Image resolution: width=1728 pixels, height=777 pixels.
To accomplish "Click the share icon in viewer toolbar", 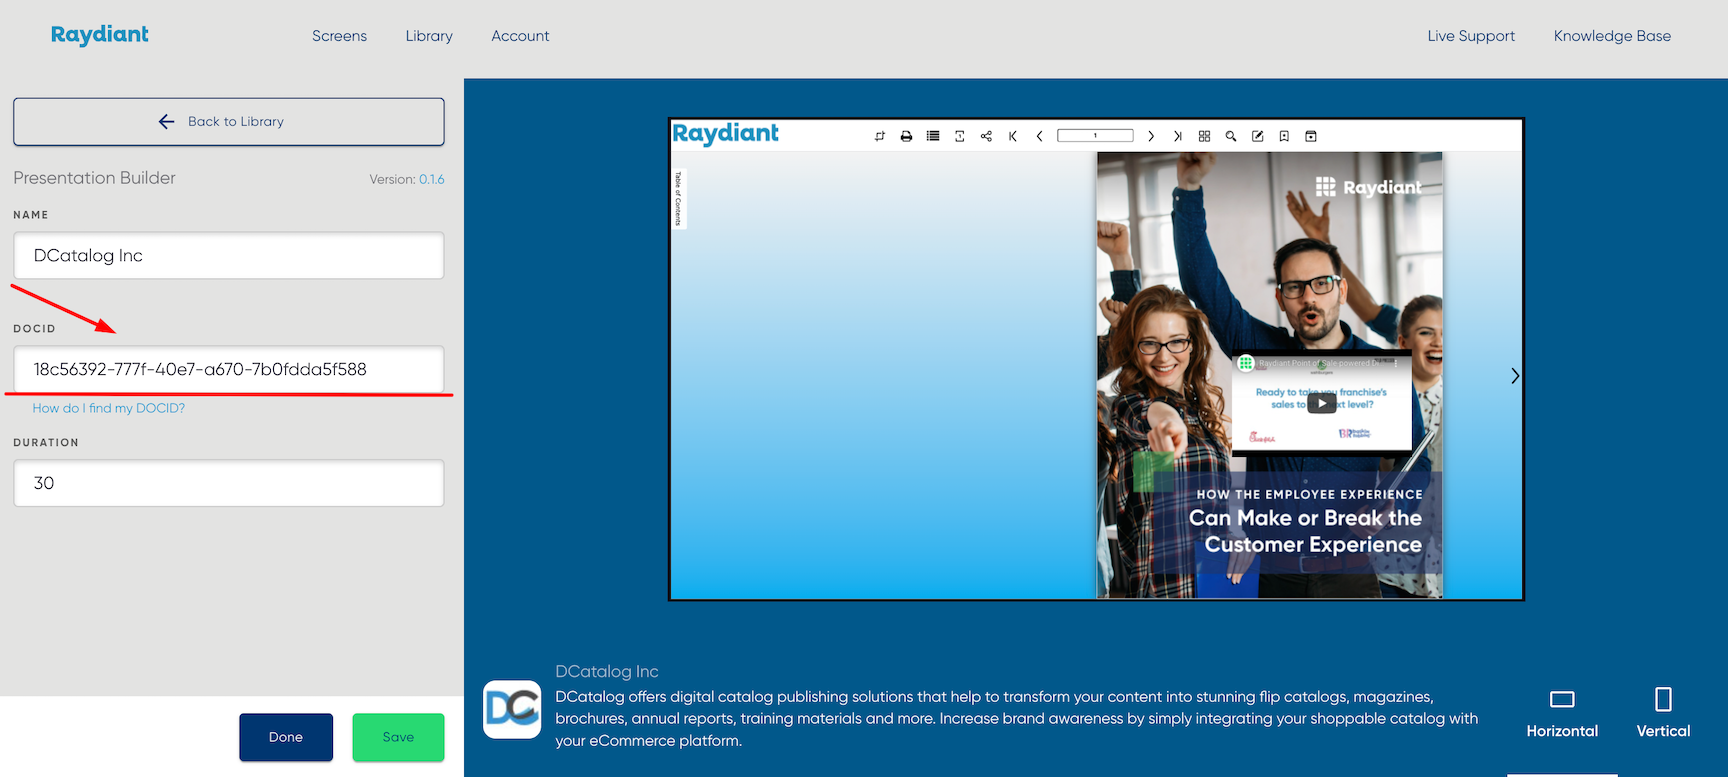I will [x=986, y=136].
